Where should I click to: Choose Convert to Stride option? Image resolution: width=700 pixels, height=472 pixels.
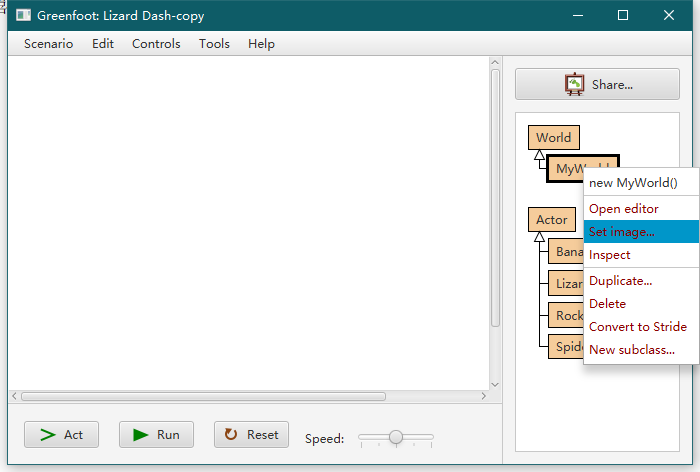coord(641,326)
